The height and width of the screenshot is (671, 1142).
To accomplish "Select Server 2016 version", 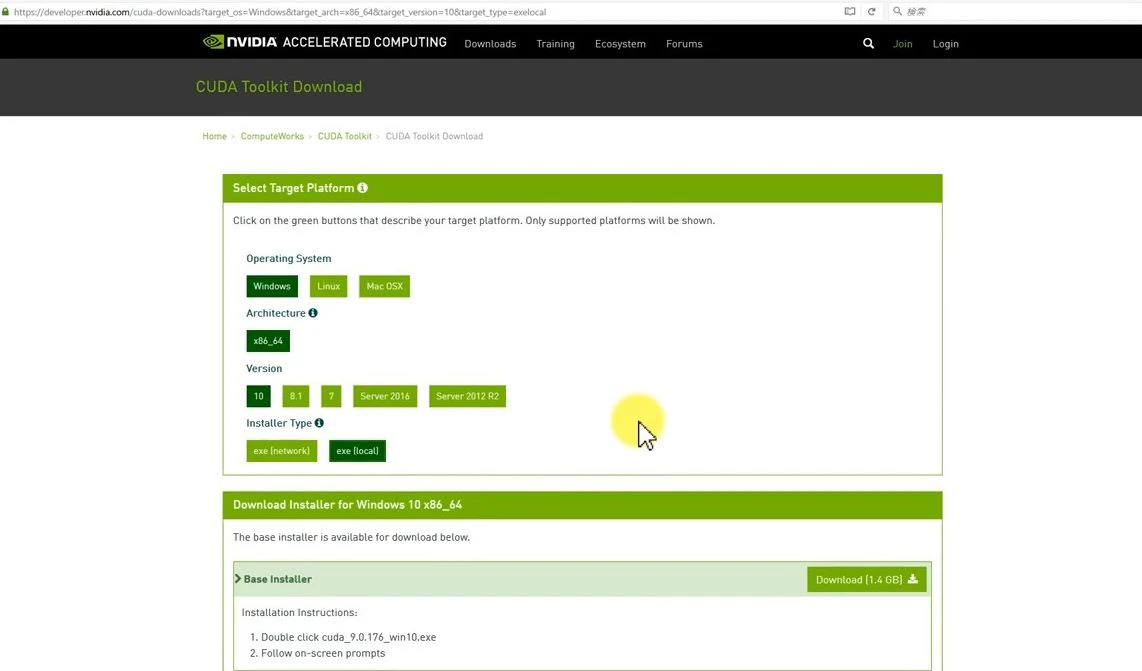I will [x=385, y=396].
